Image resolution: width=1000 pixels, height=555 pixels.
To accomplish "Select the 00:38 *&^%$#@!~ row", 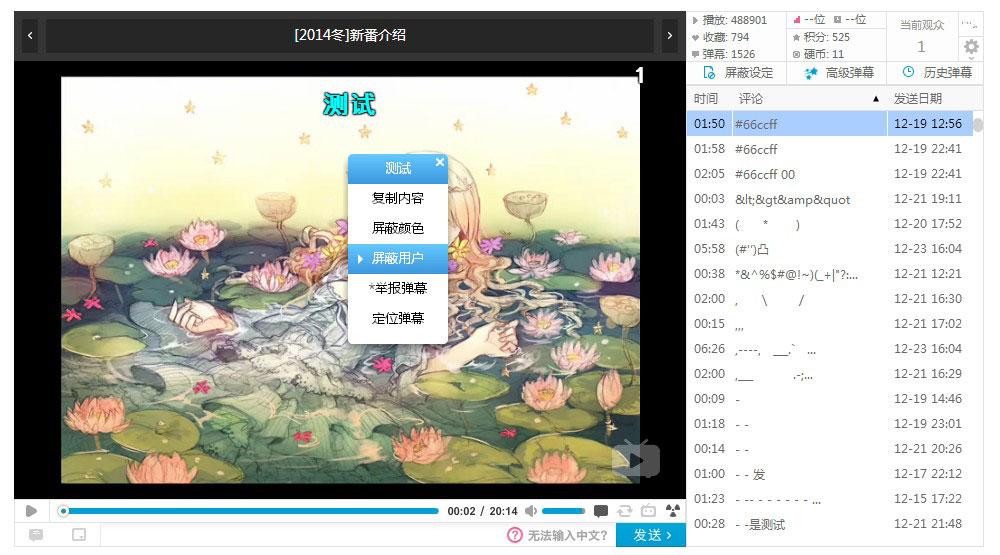I will [x=830, y=274].
